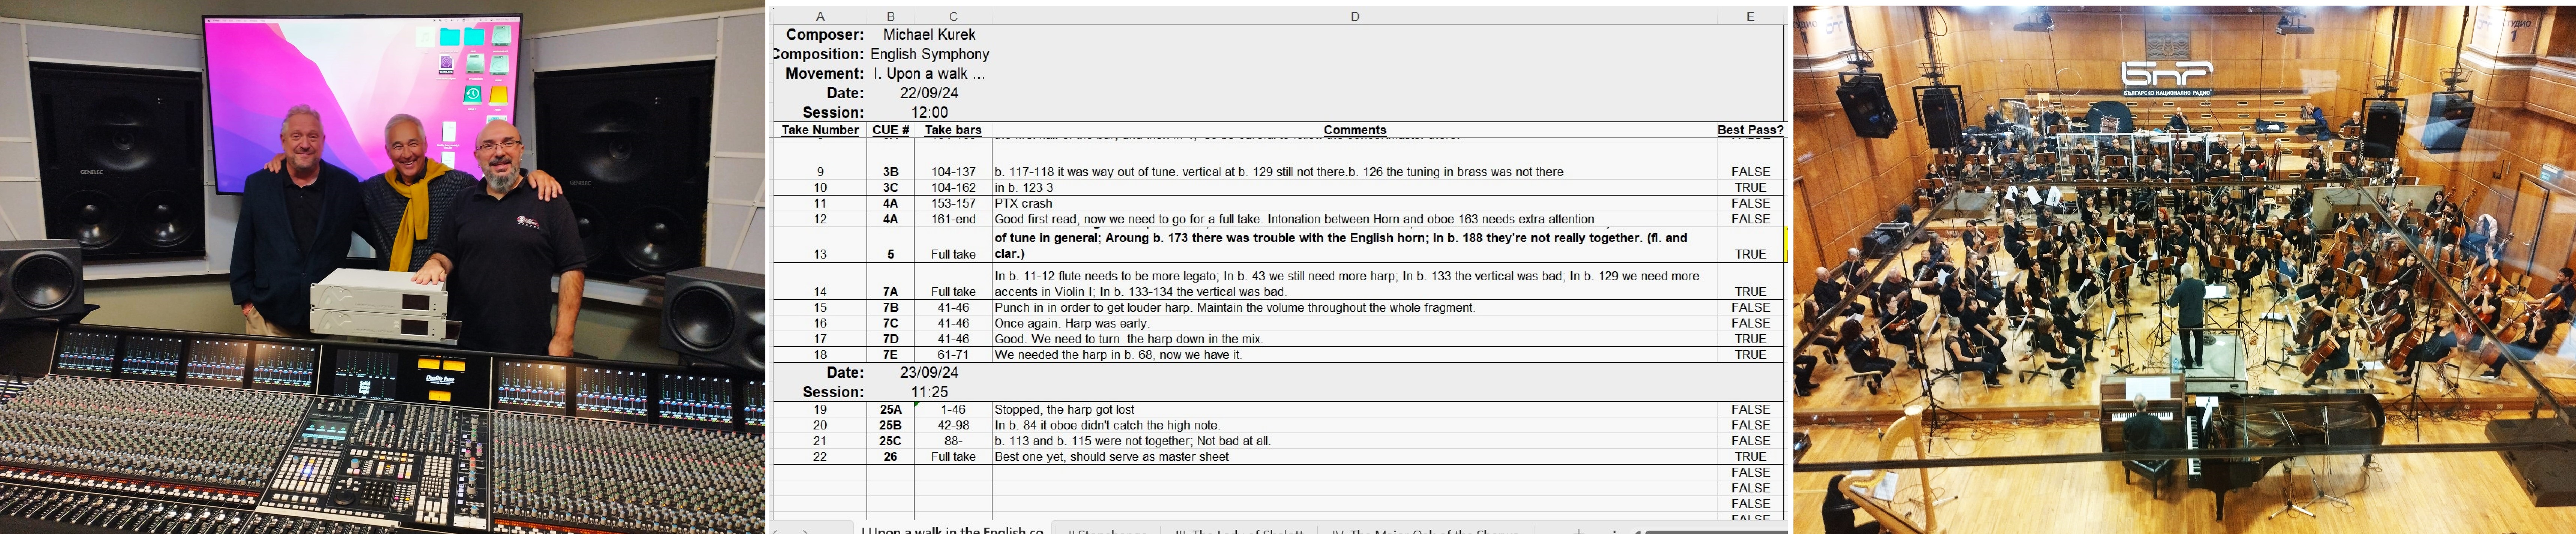Select column A header
The height and width of the screenshot is (534, 2576).
(820, 16)
